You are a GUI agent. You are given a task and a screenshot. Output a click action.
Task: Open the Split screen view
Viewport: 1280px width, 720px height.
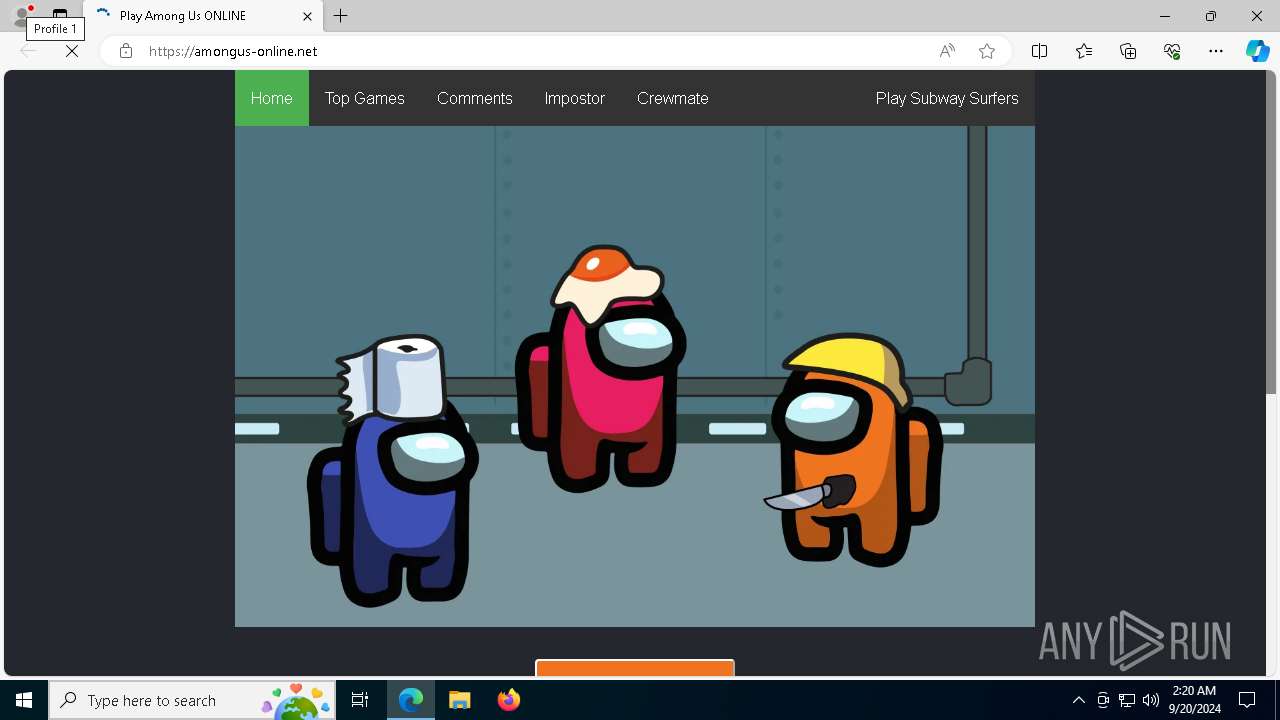pos(1040,51)
